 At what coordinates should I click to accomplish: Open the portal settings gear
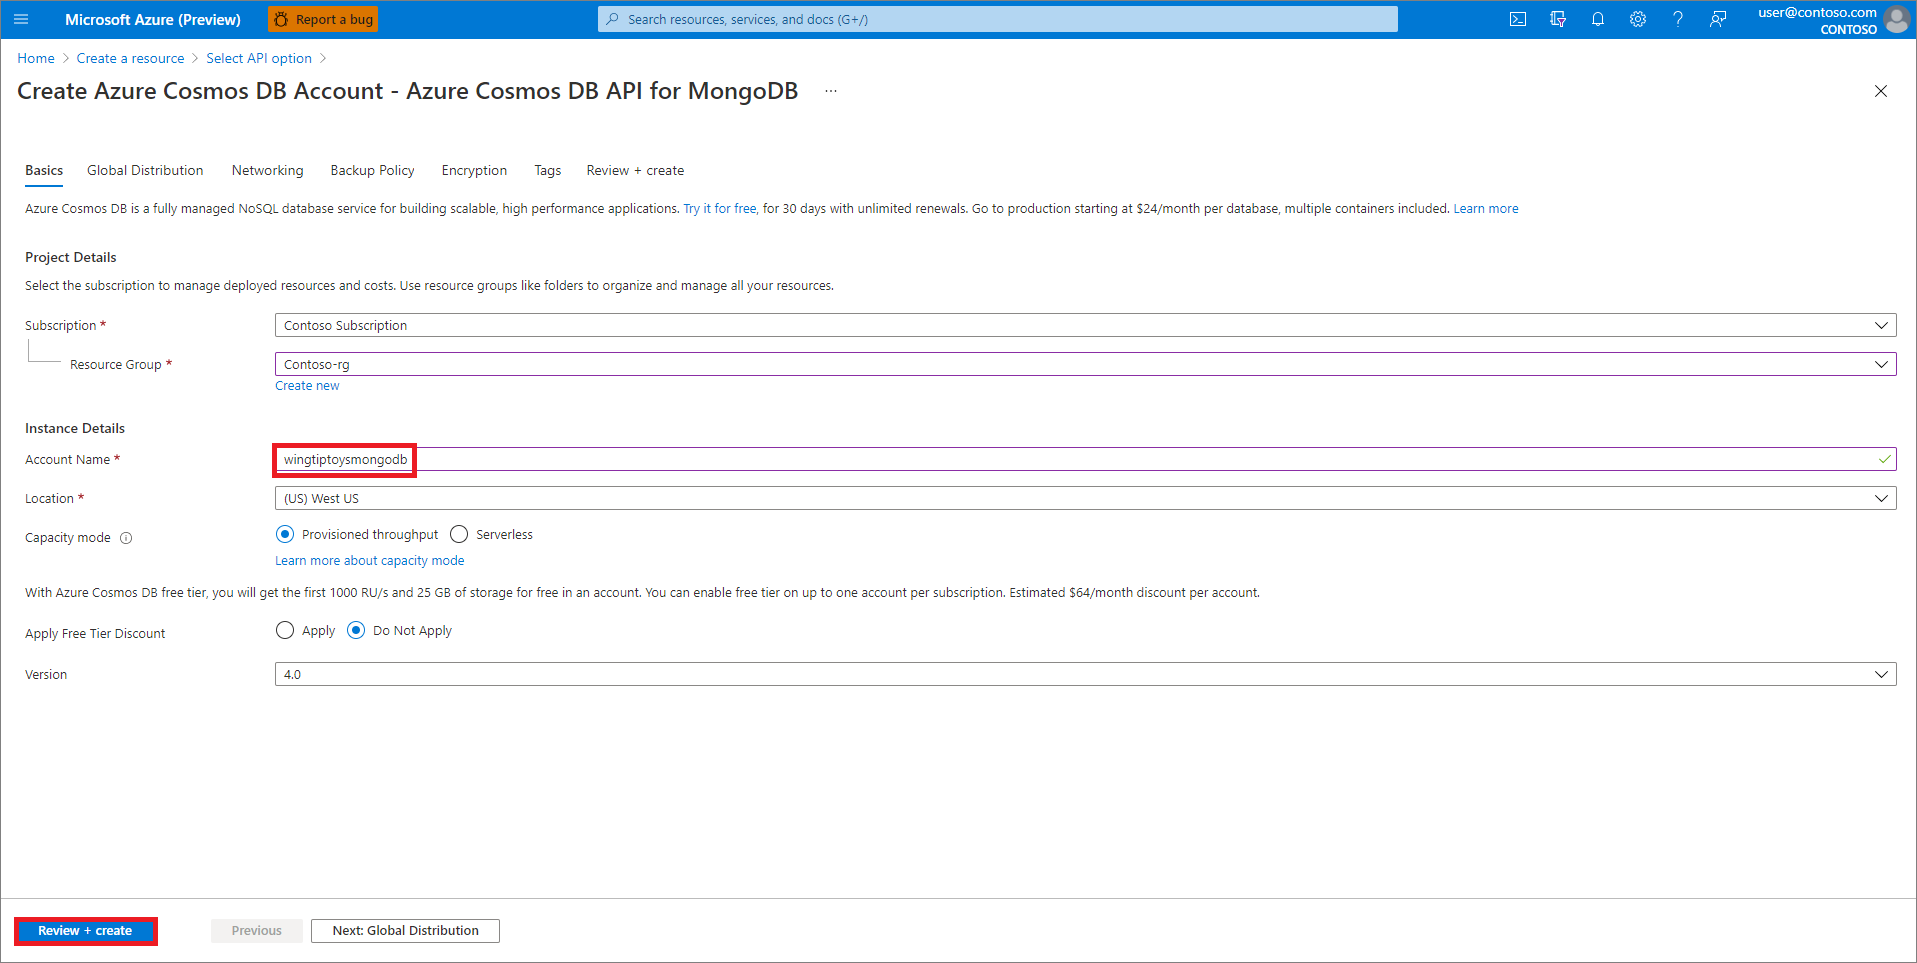pos(1638,18)
